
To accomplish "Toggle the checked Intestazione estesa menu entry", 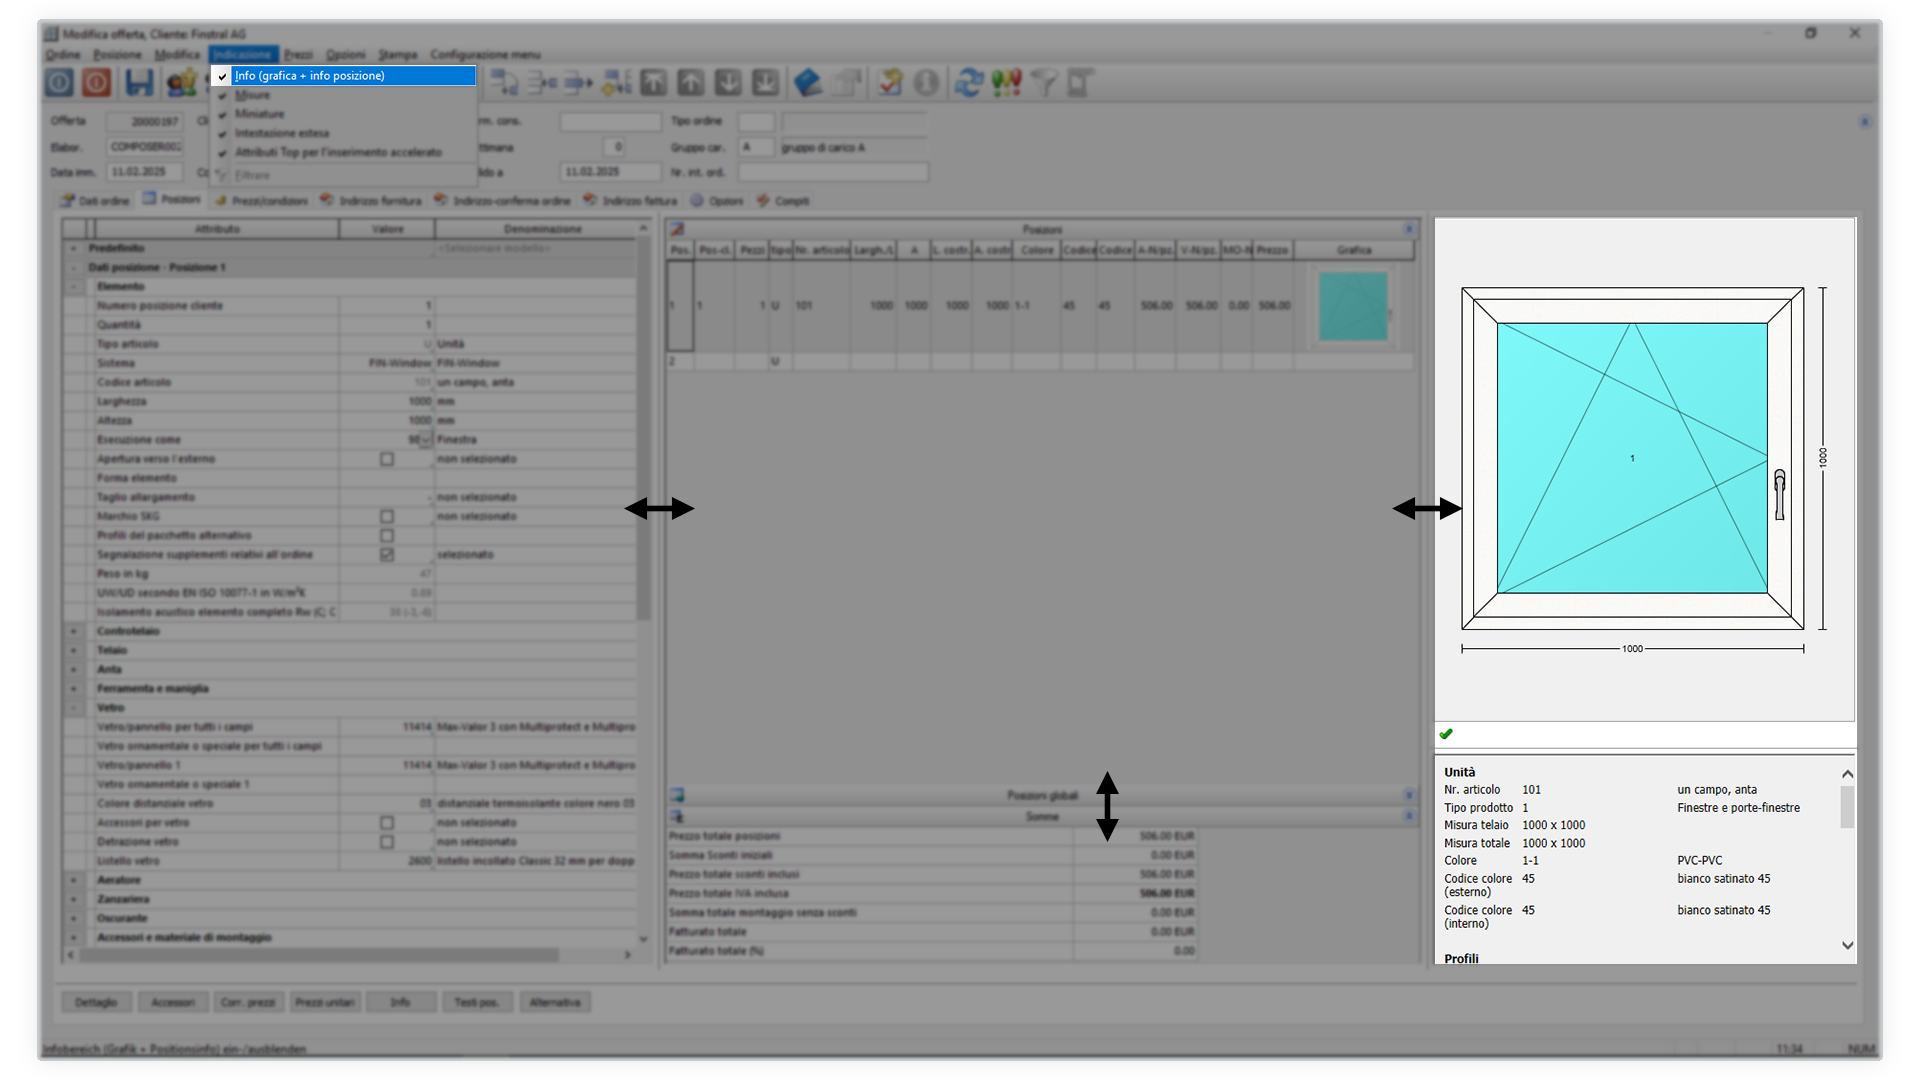I will tap(343, 133).
